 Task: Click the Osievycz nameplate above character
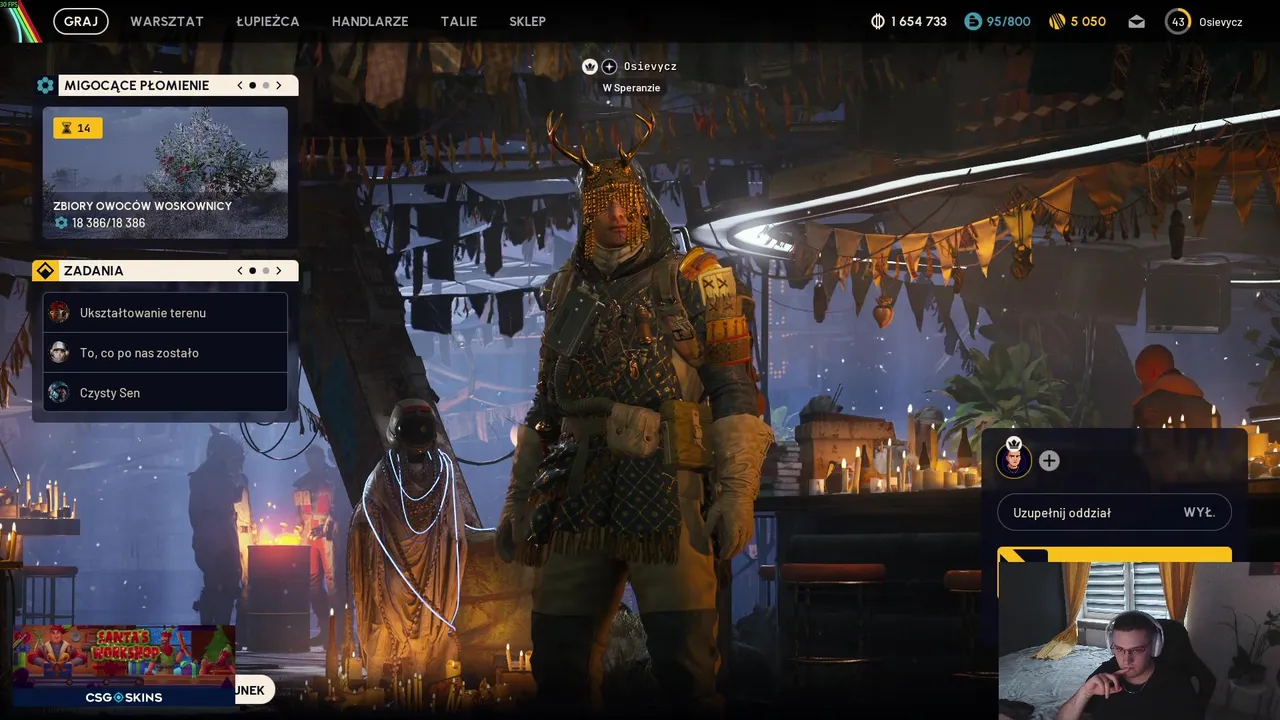coord(650,66)
